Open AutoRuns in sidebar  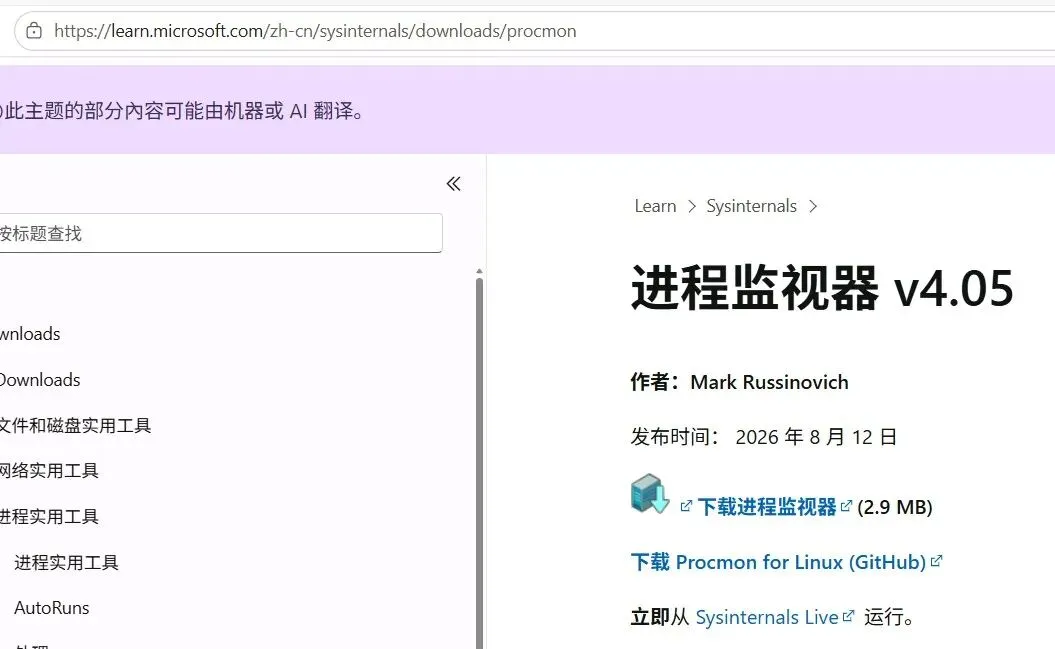[52, 608]
